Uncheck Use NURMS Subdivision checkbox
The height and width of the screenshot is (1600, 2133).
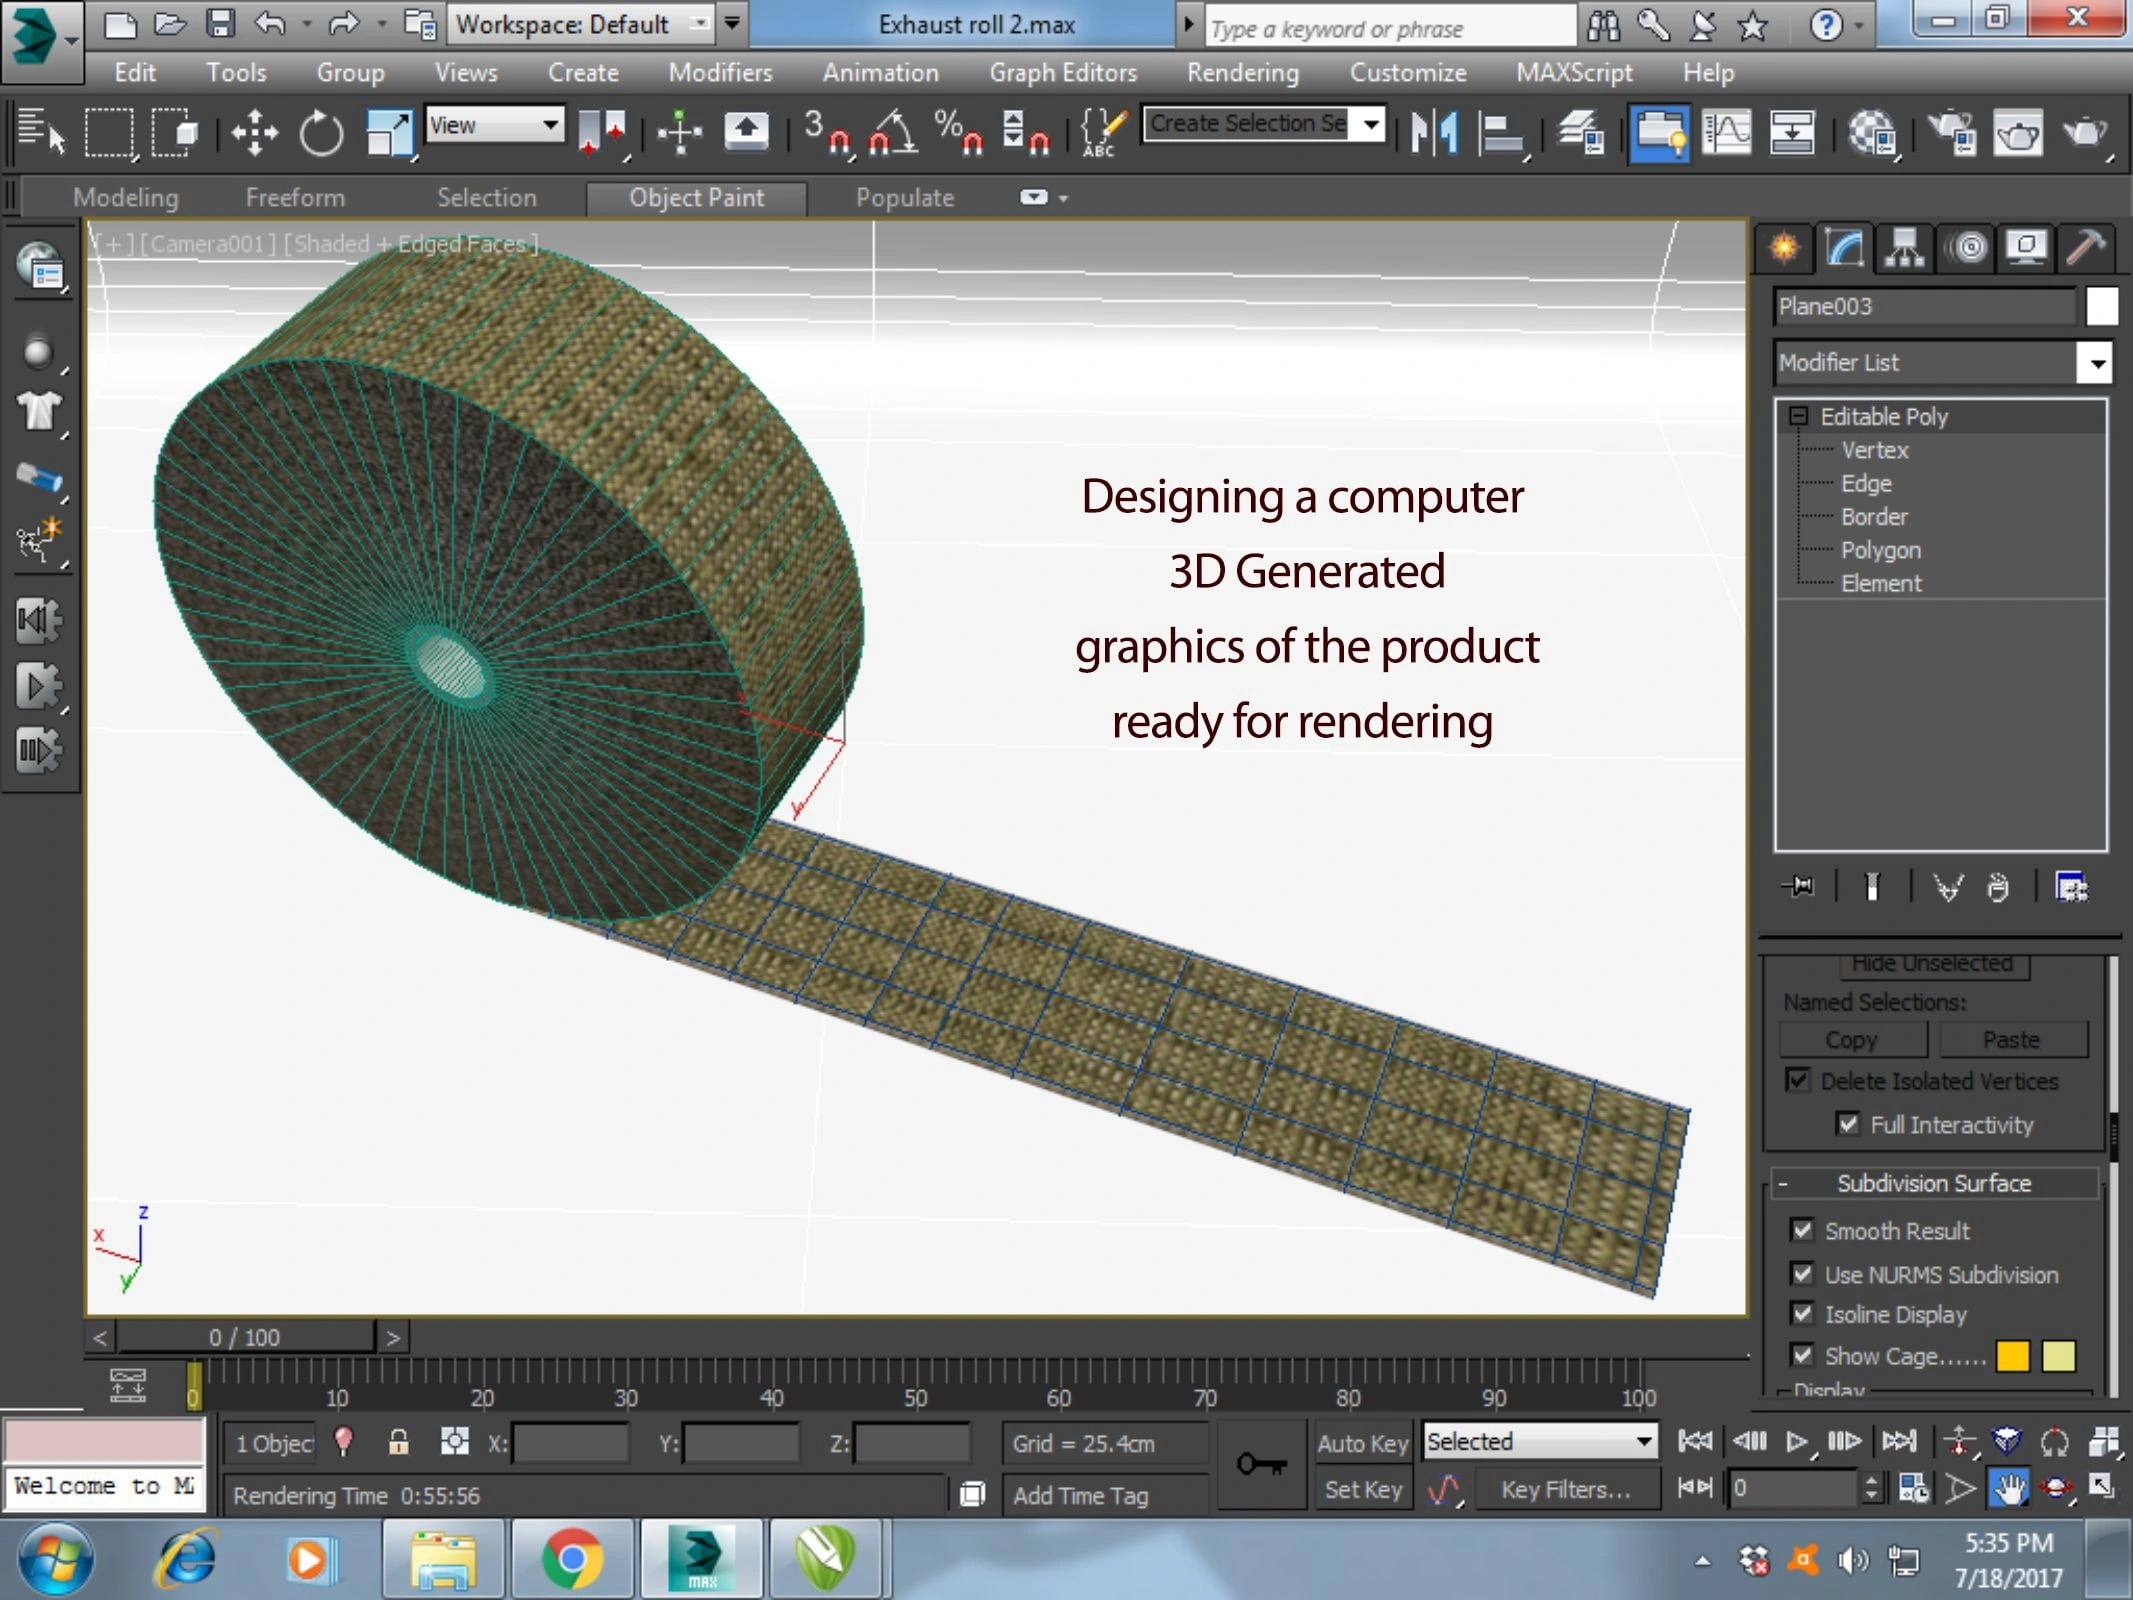pyautogui.click(x=1802, y=1274)
